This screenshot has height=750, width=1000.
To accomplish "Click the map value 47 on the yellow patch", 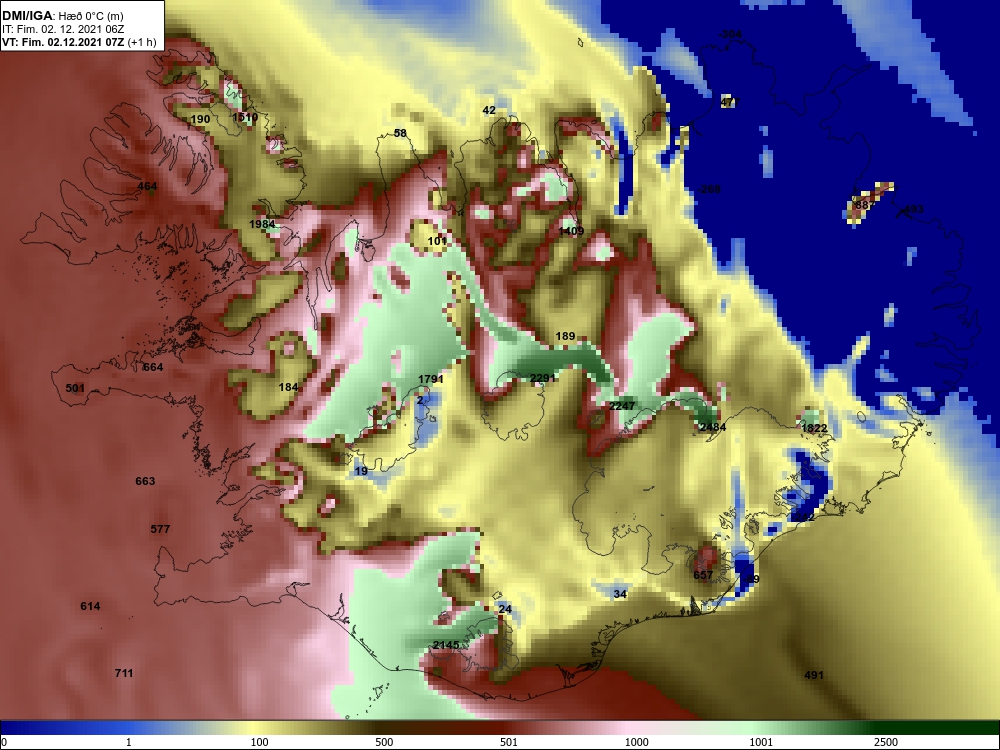I will click(x=728, y=102).
